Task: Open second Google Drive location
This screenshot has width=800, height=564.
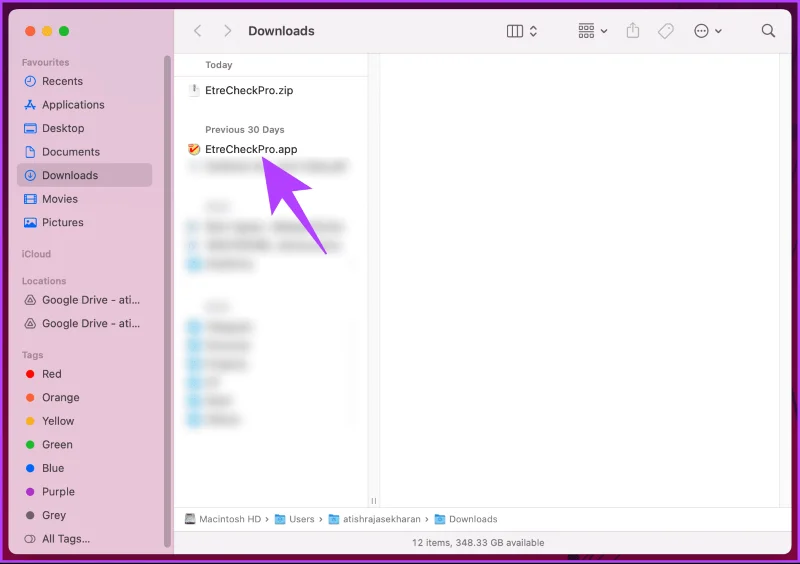Action: click(85, 324)
